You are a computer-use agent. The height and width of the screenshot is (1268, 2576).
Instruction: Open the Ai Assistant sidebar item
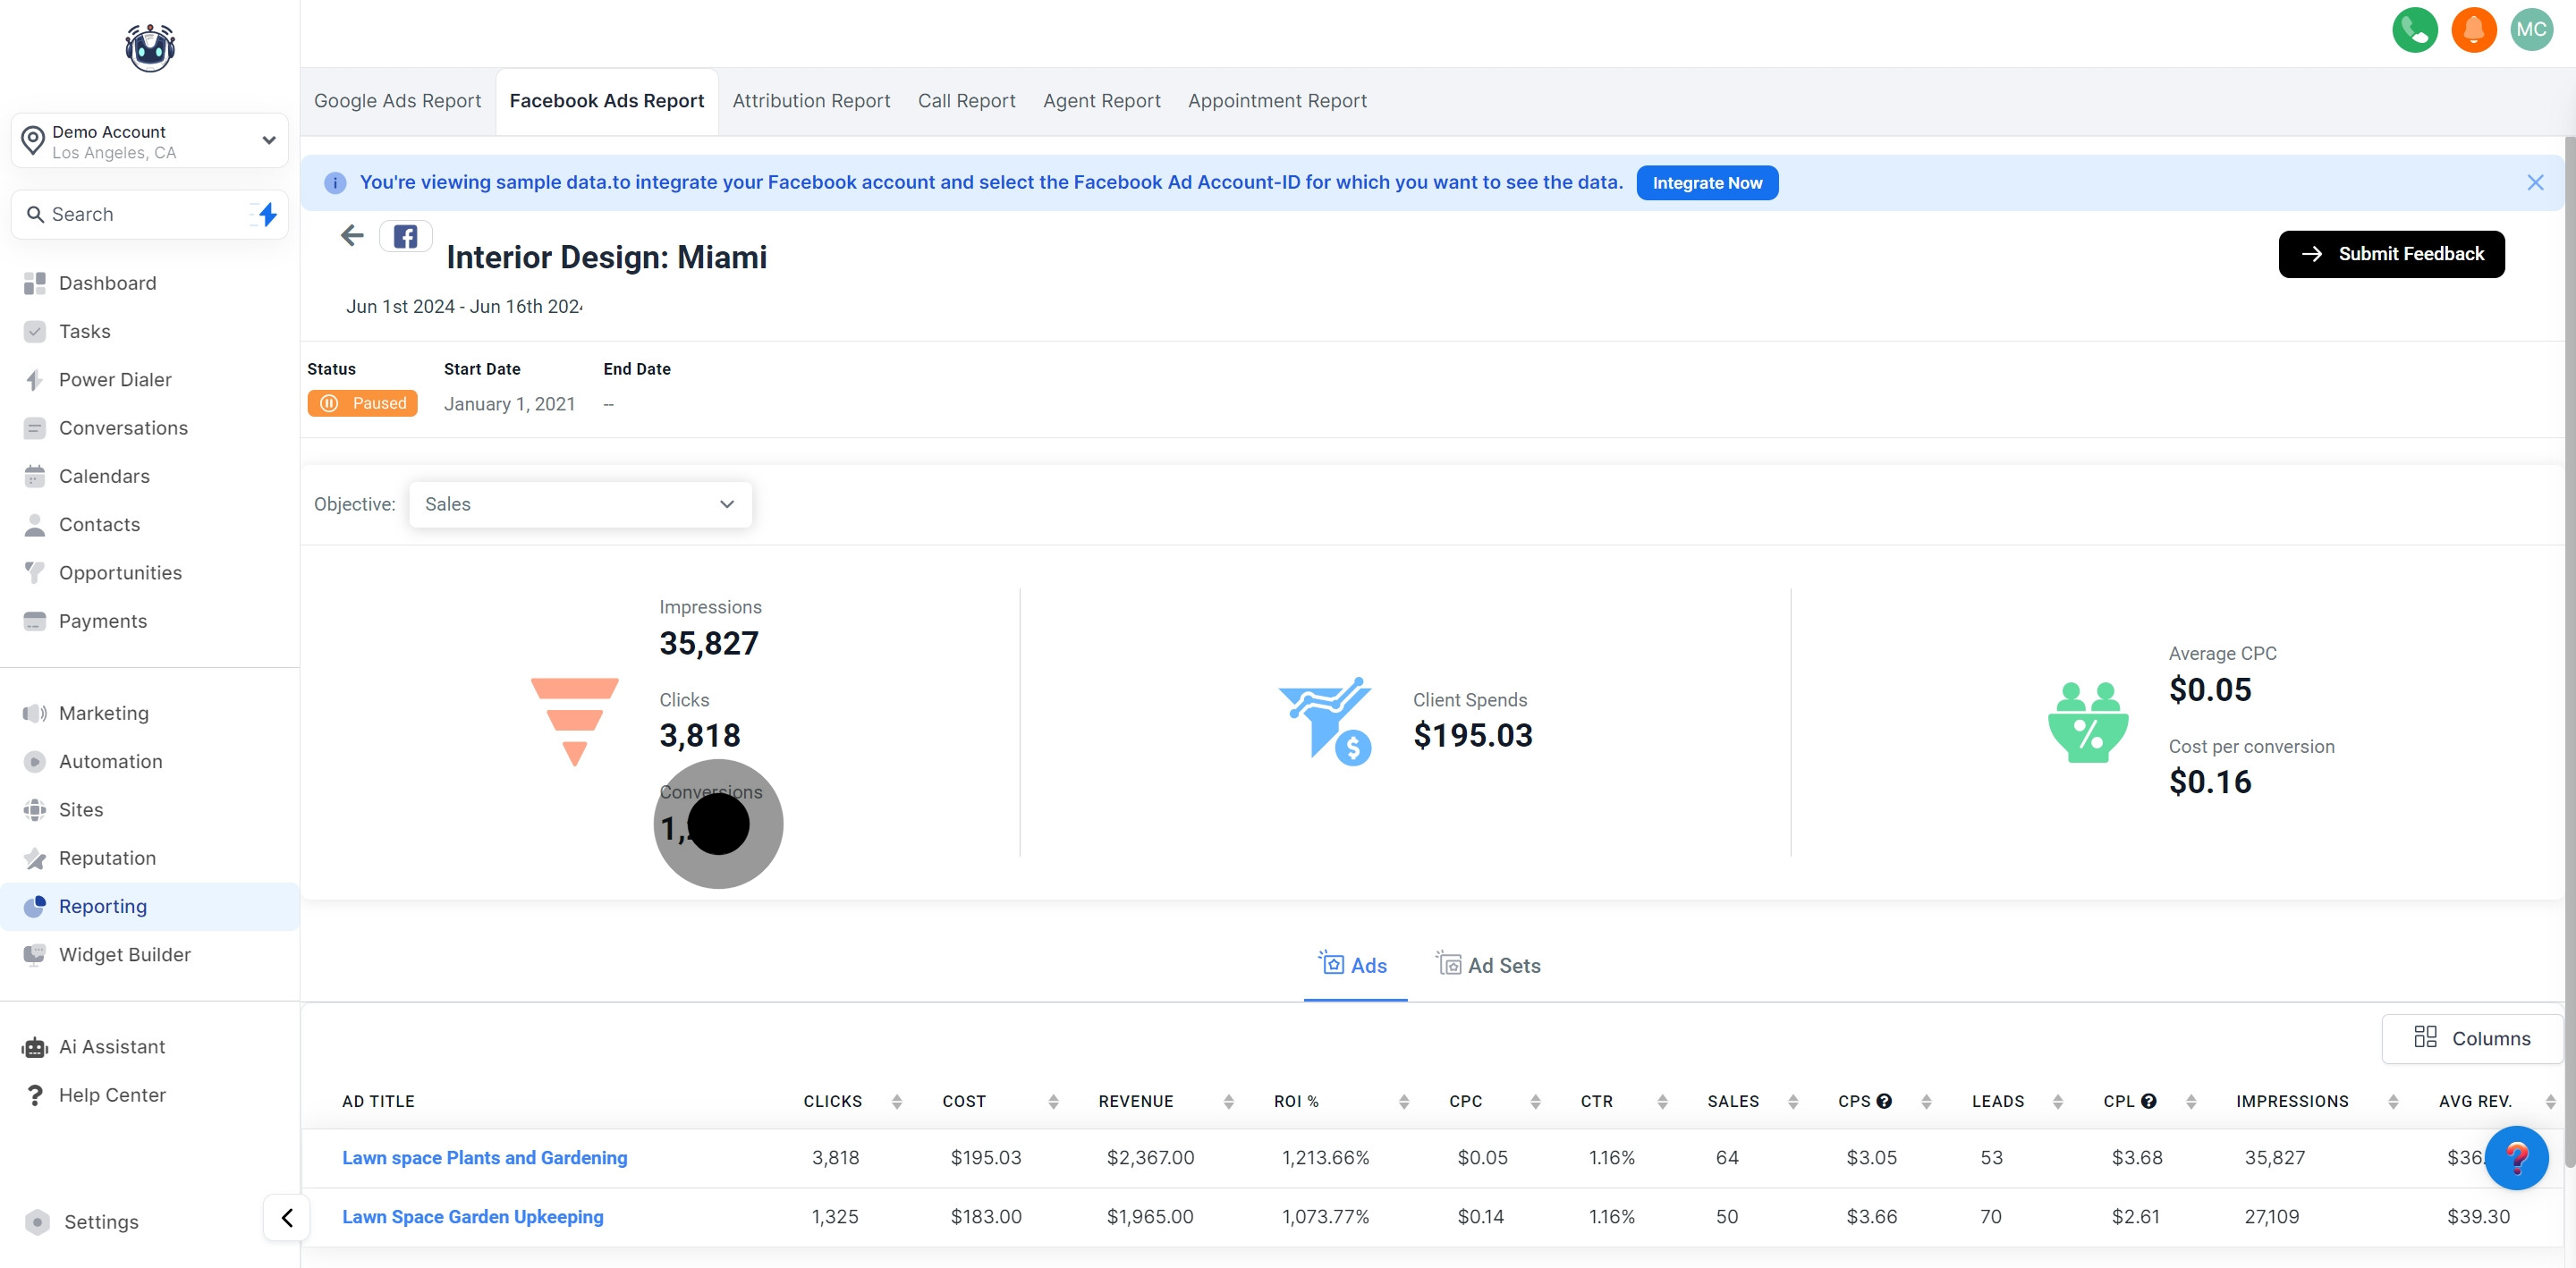pos(111,1046)
